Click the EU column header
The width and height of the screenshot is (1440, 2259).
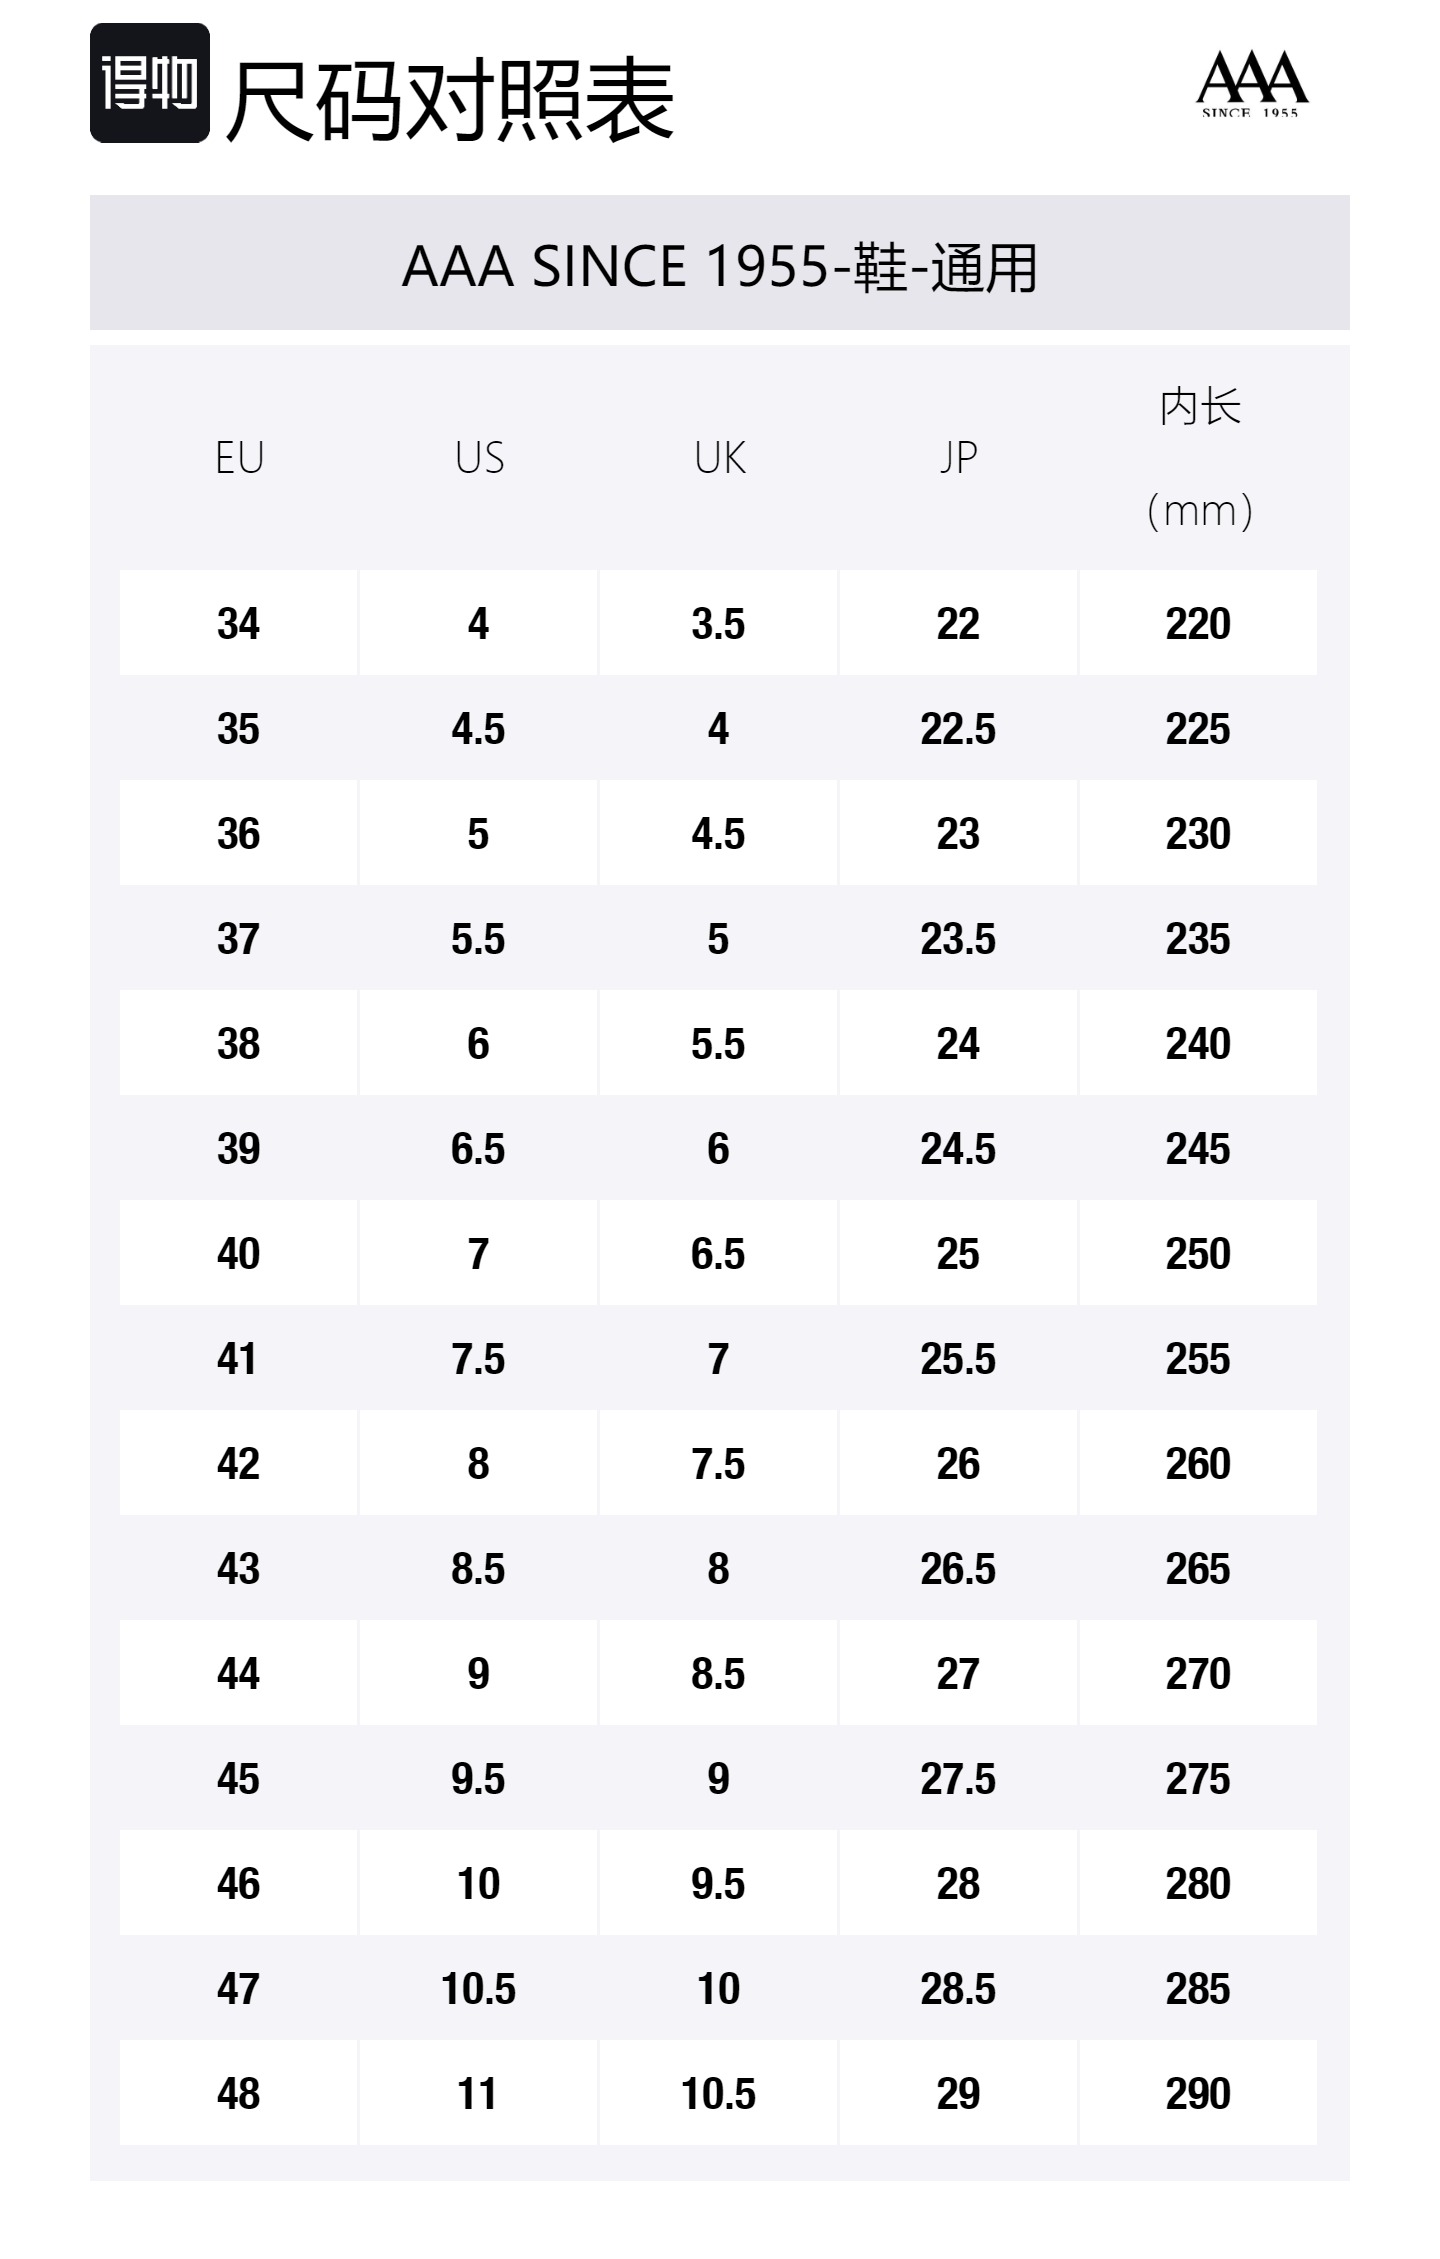(x=239, y=458)
